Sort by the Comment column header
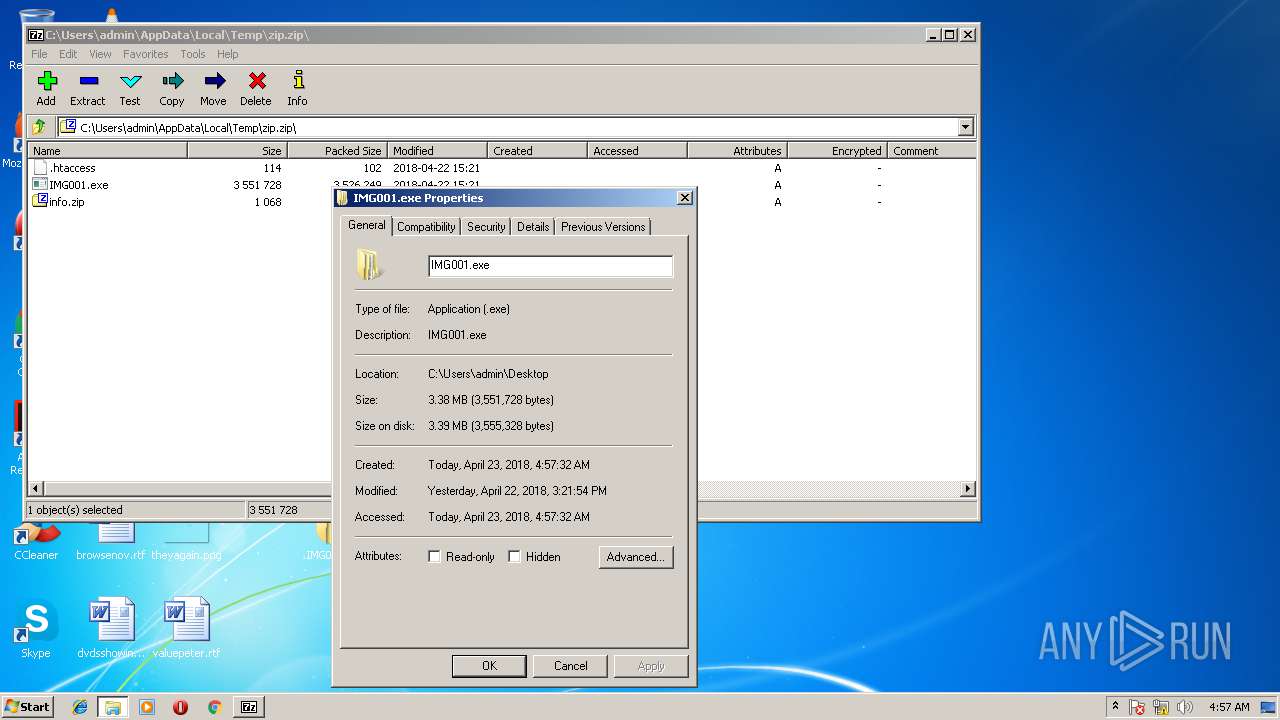The height and width of the screenshot is (720, 1280). 932,151
